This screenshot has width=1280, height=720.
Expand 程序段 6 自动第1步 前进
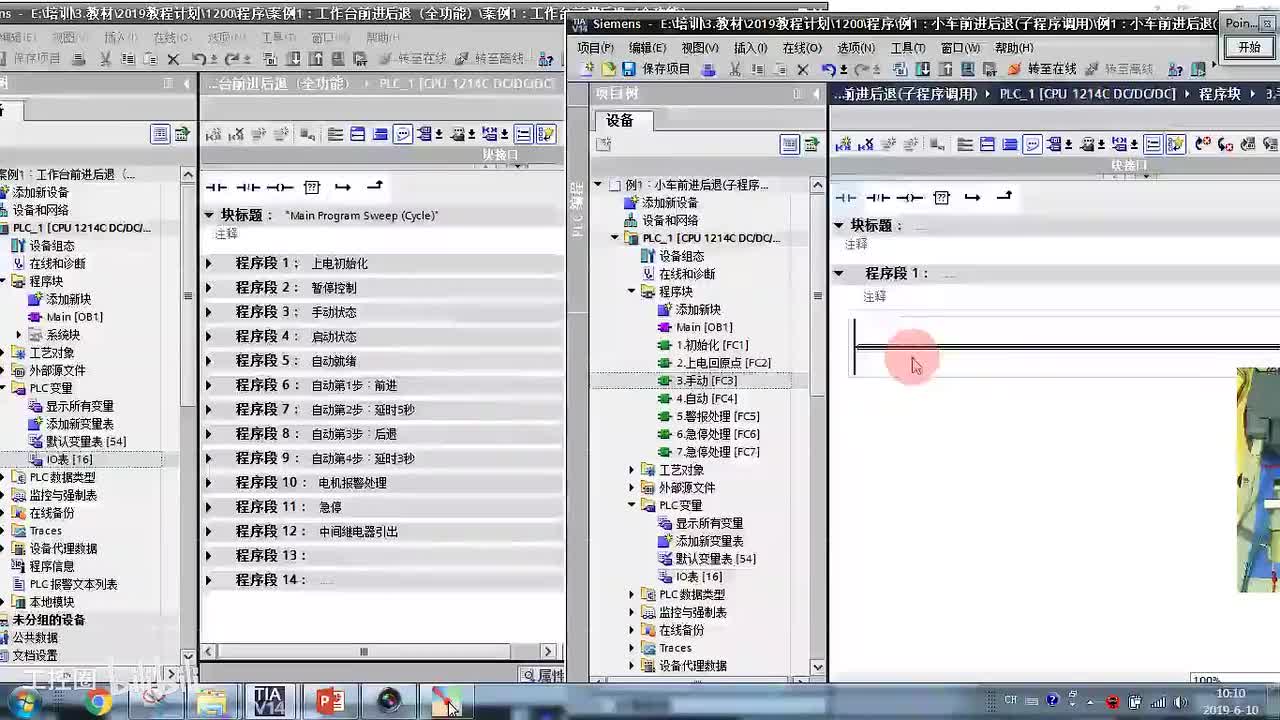(x=209, y=385)
